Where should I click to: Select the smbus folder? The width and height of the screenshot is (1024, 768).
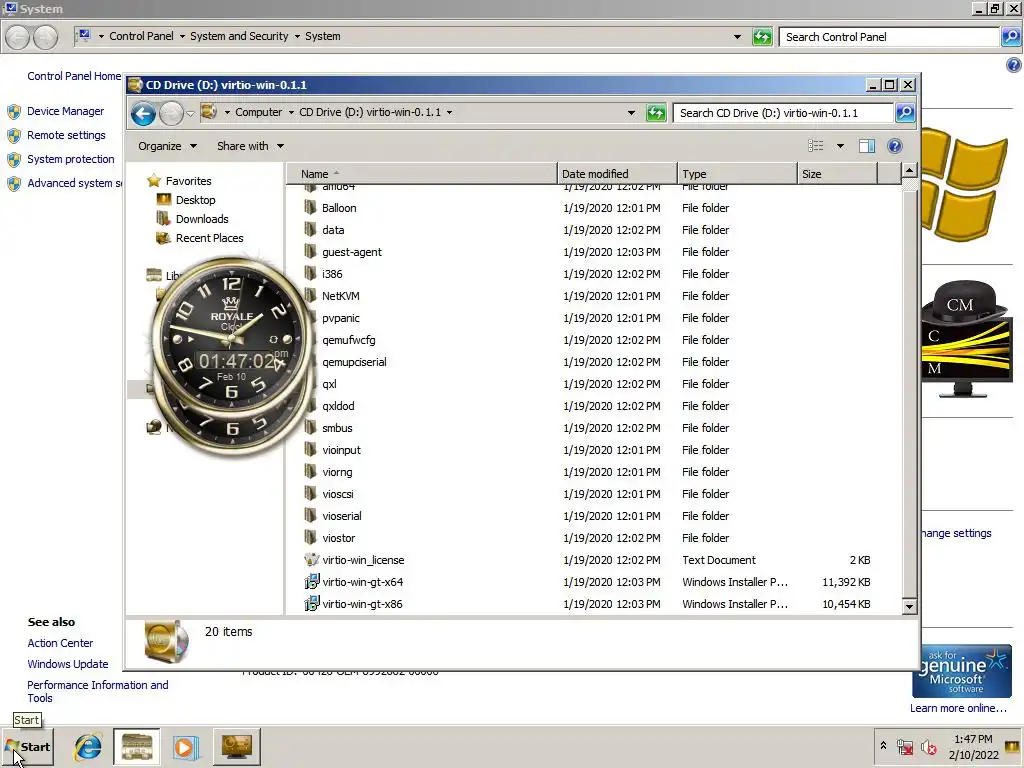point(337,428)
